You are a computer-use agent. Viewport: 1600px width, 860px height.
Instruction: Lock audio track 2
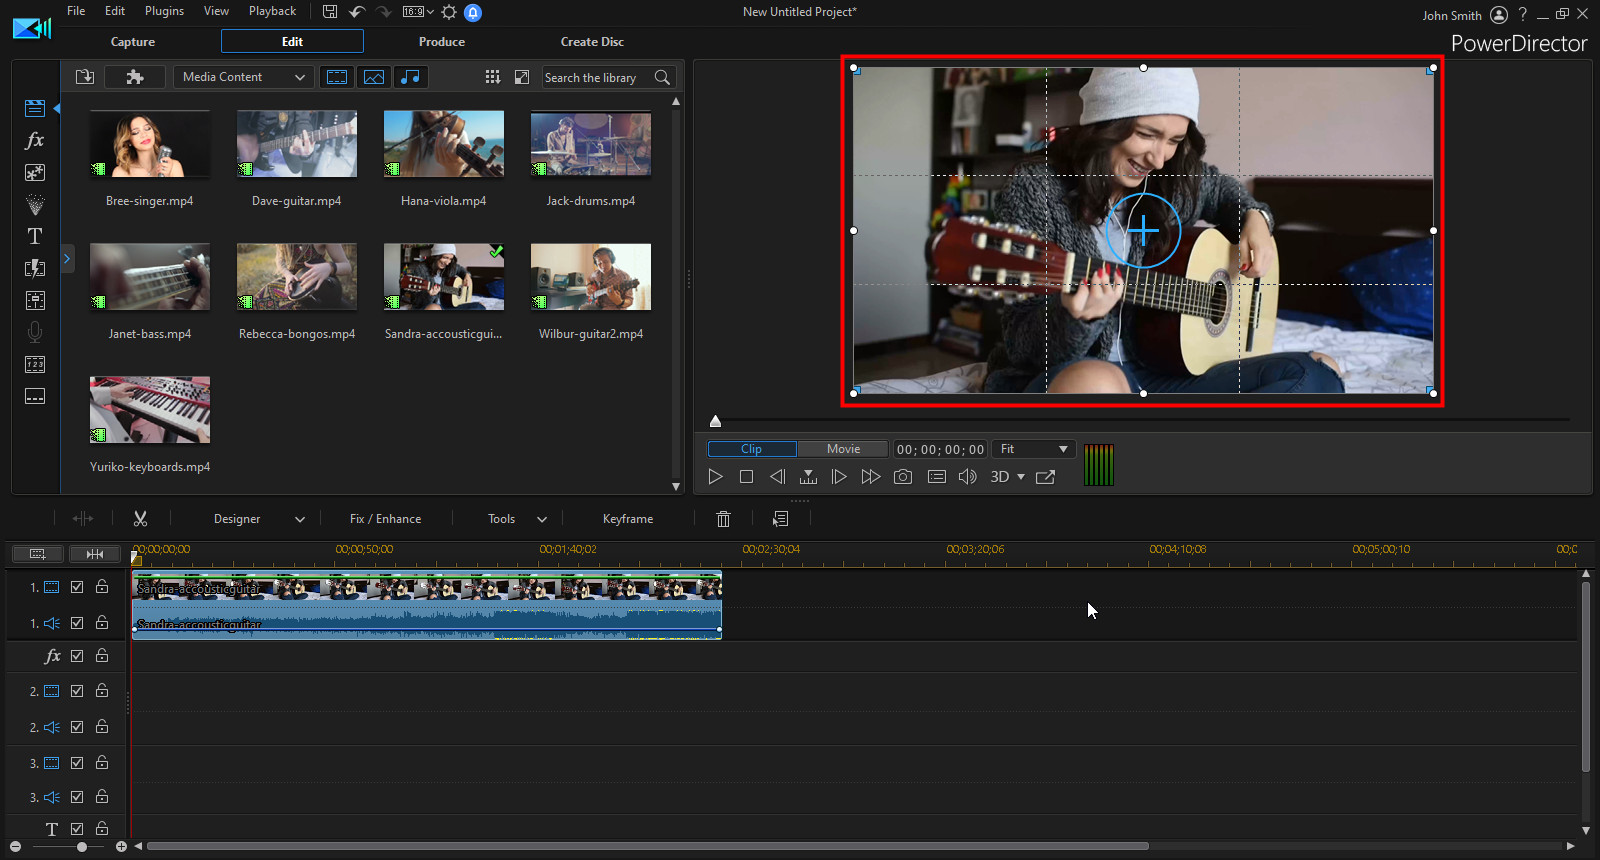[102, 727]
